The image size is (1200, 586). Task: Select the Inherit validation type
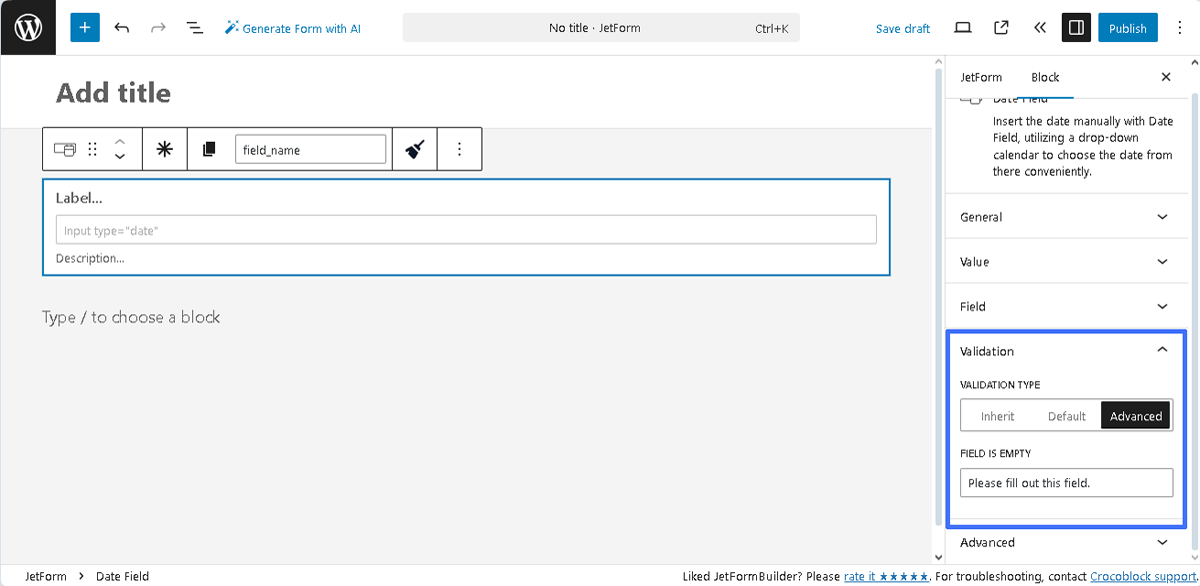click(x=996, y=415)
